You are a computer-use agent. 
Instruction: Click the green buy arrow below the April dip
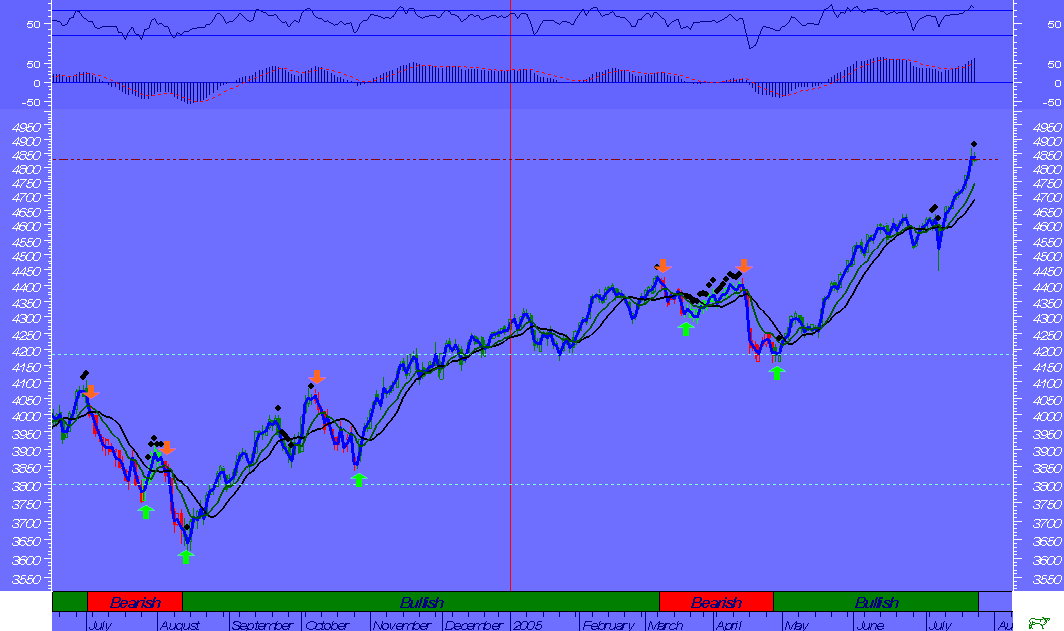point(778,371)
